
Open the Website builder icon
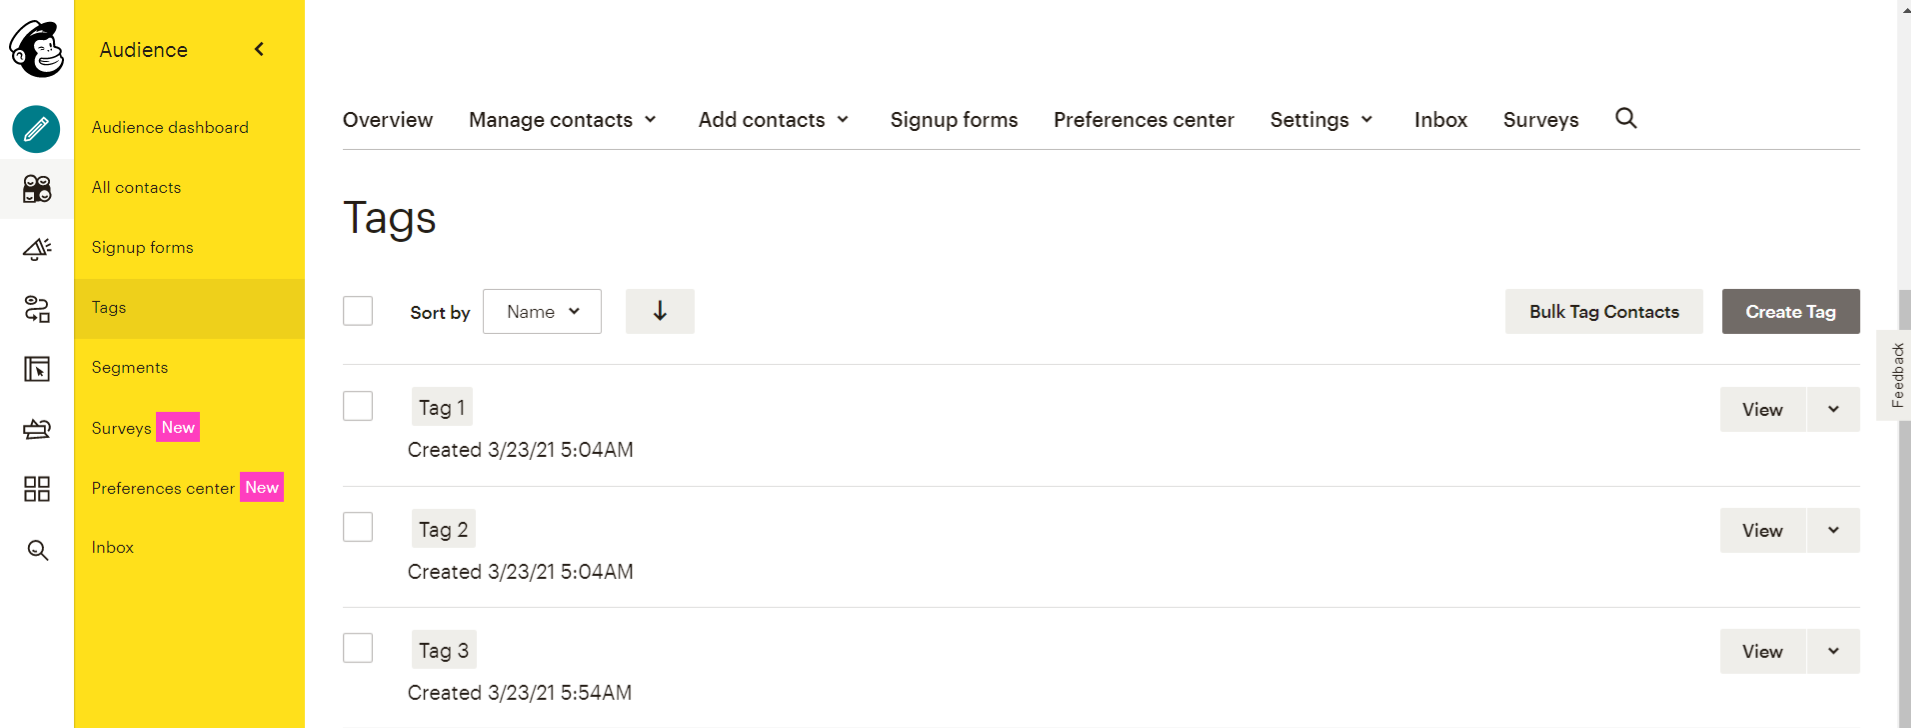pos(36,369)
